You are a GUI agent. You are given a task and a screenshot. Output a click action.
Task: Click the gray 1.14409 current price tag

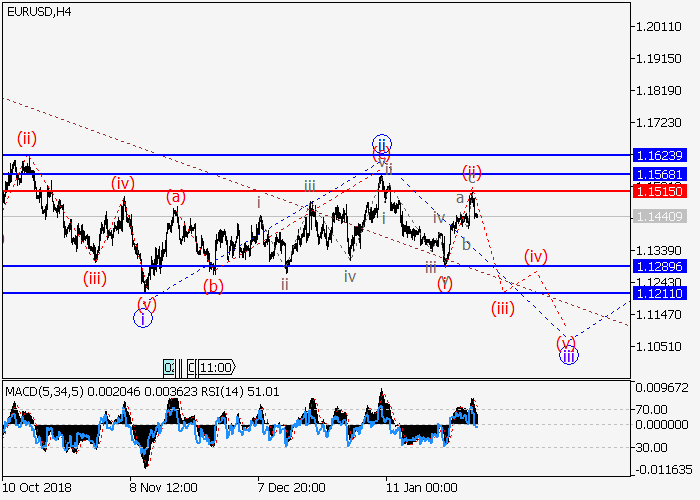click(x=658, y=216)
